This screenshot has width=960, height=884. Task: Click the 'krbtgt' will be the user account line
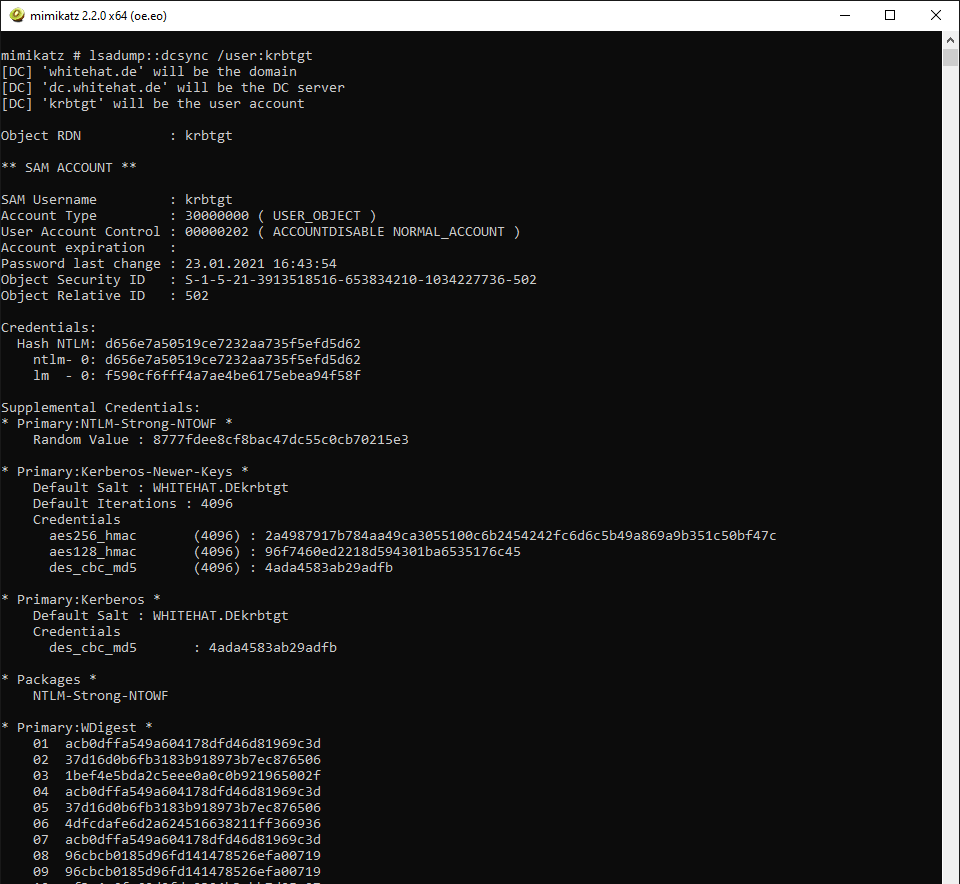click(x=152, y=103)
